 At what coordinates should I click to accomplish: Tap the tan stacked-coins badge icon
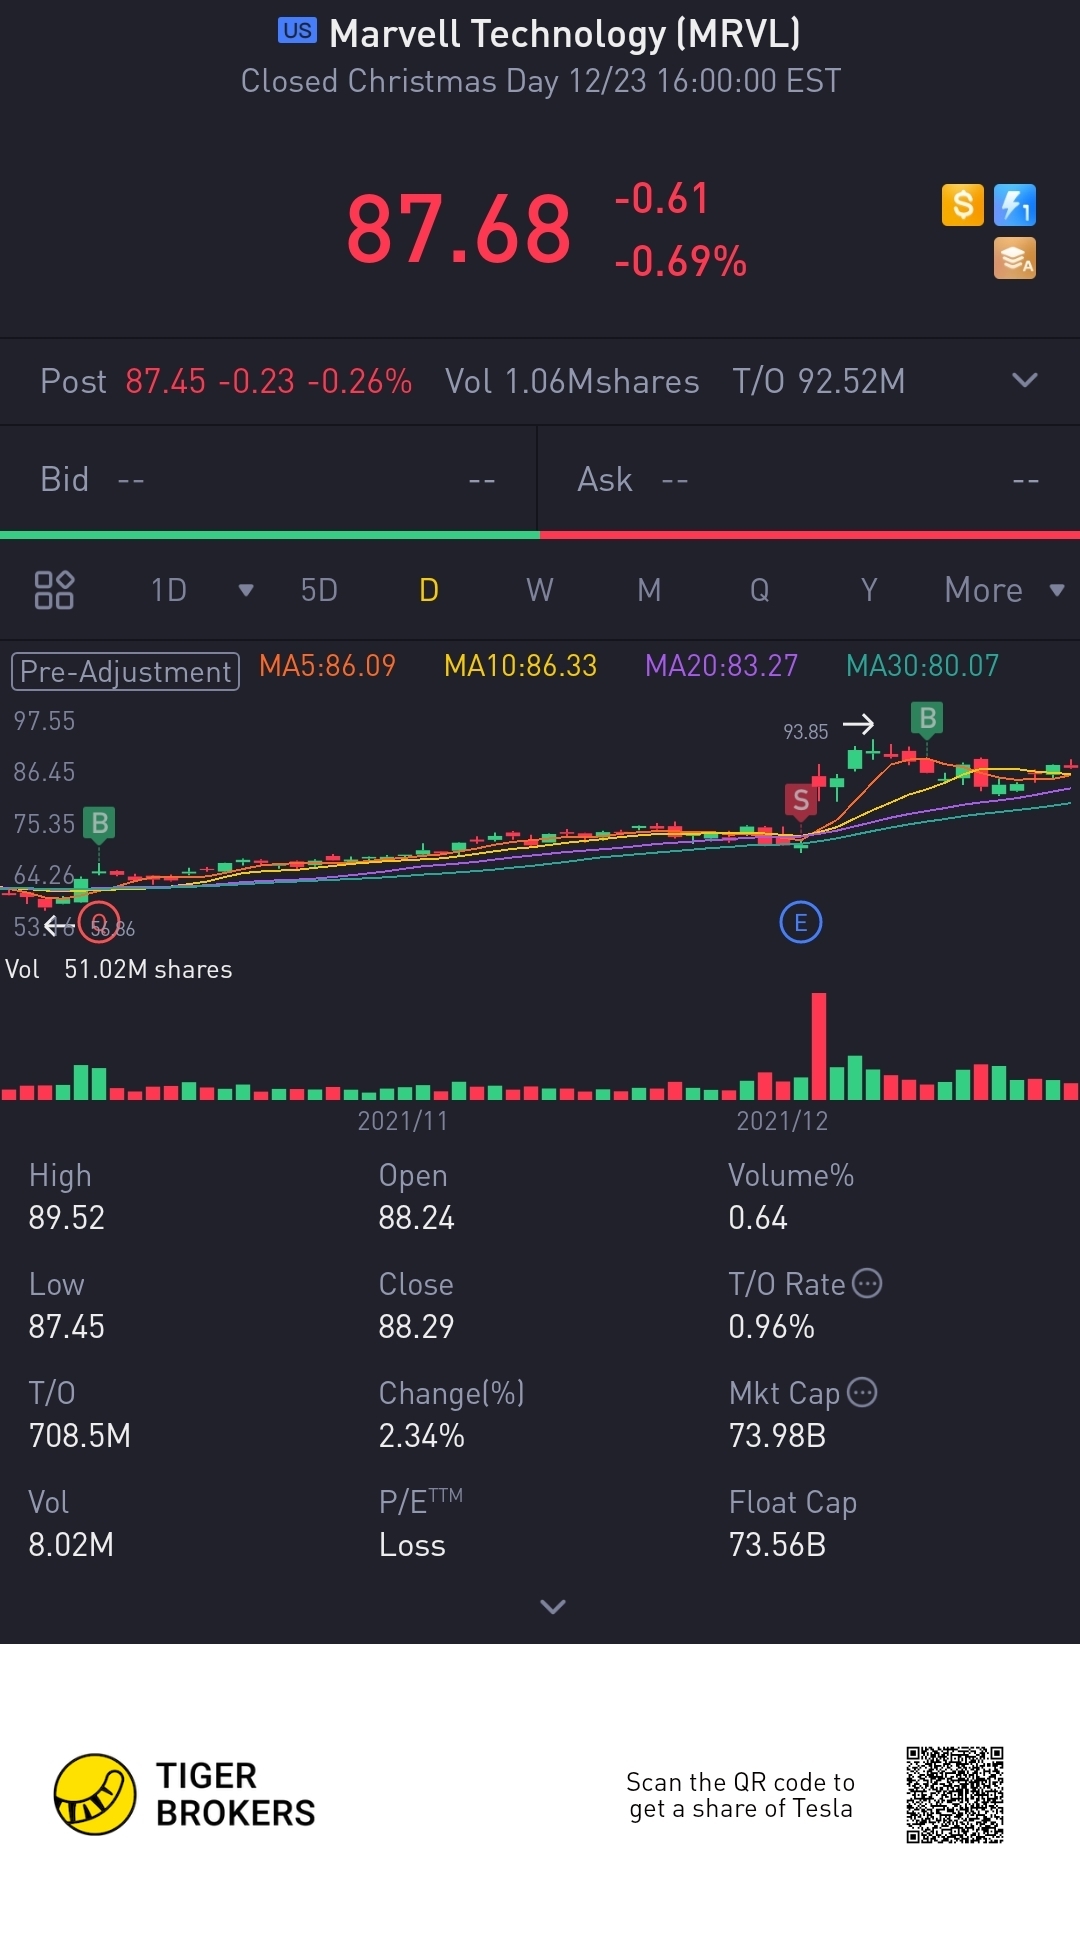coord(1014,258)
